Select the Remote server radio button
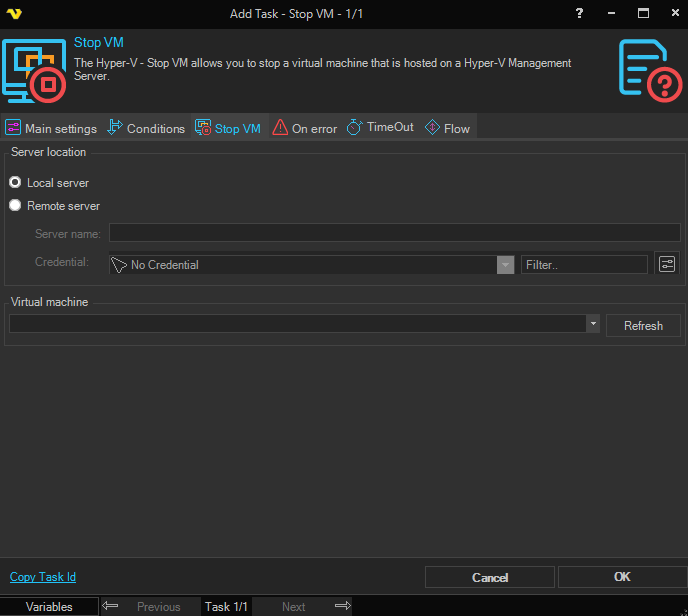 (x=15, y=206)
